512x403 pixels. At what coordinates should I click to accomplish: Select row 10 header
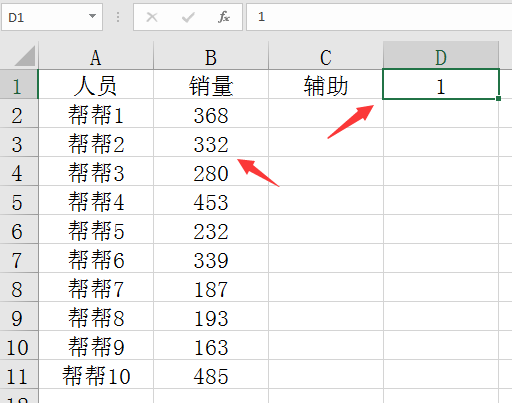point(19,345)
